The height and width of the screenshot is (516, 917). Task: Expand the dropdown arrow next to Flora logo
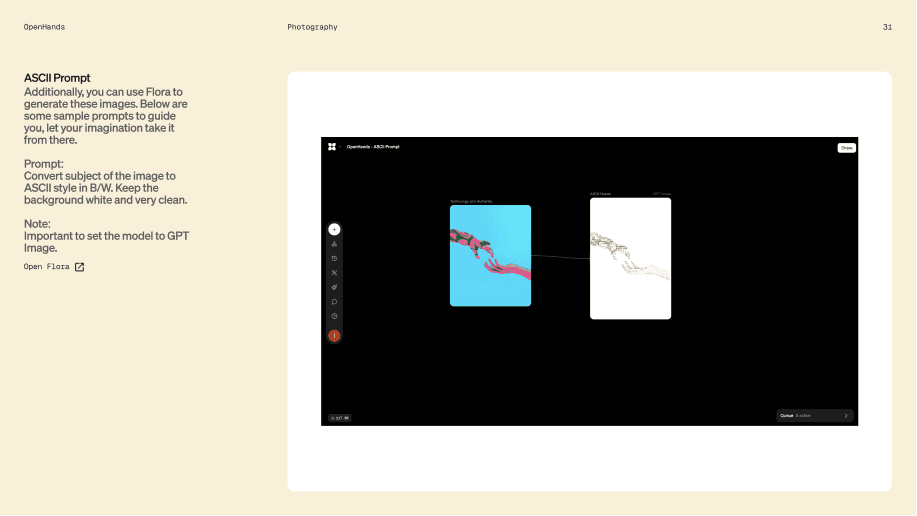(340, 147)
